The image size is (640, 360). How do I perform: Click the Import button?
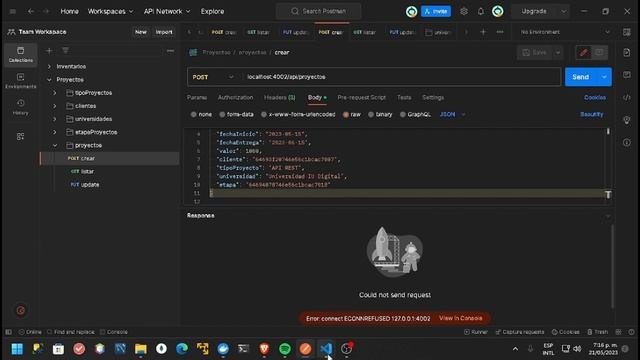tap(164, 32)
